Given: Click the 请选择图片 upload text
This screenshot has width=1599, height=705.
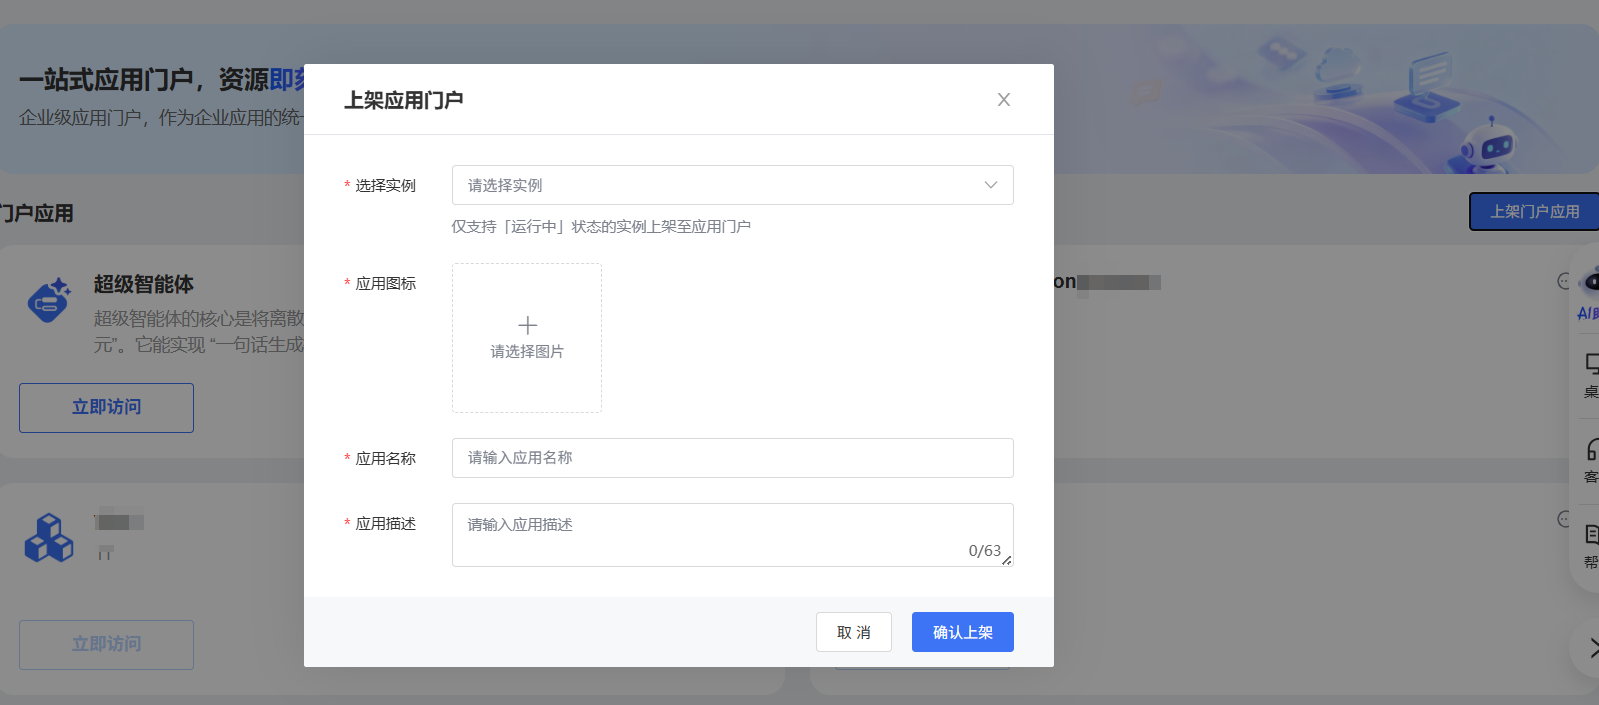Looking at the screenshot, I should pyautogui.click(x=527, y=352).
